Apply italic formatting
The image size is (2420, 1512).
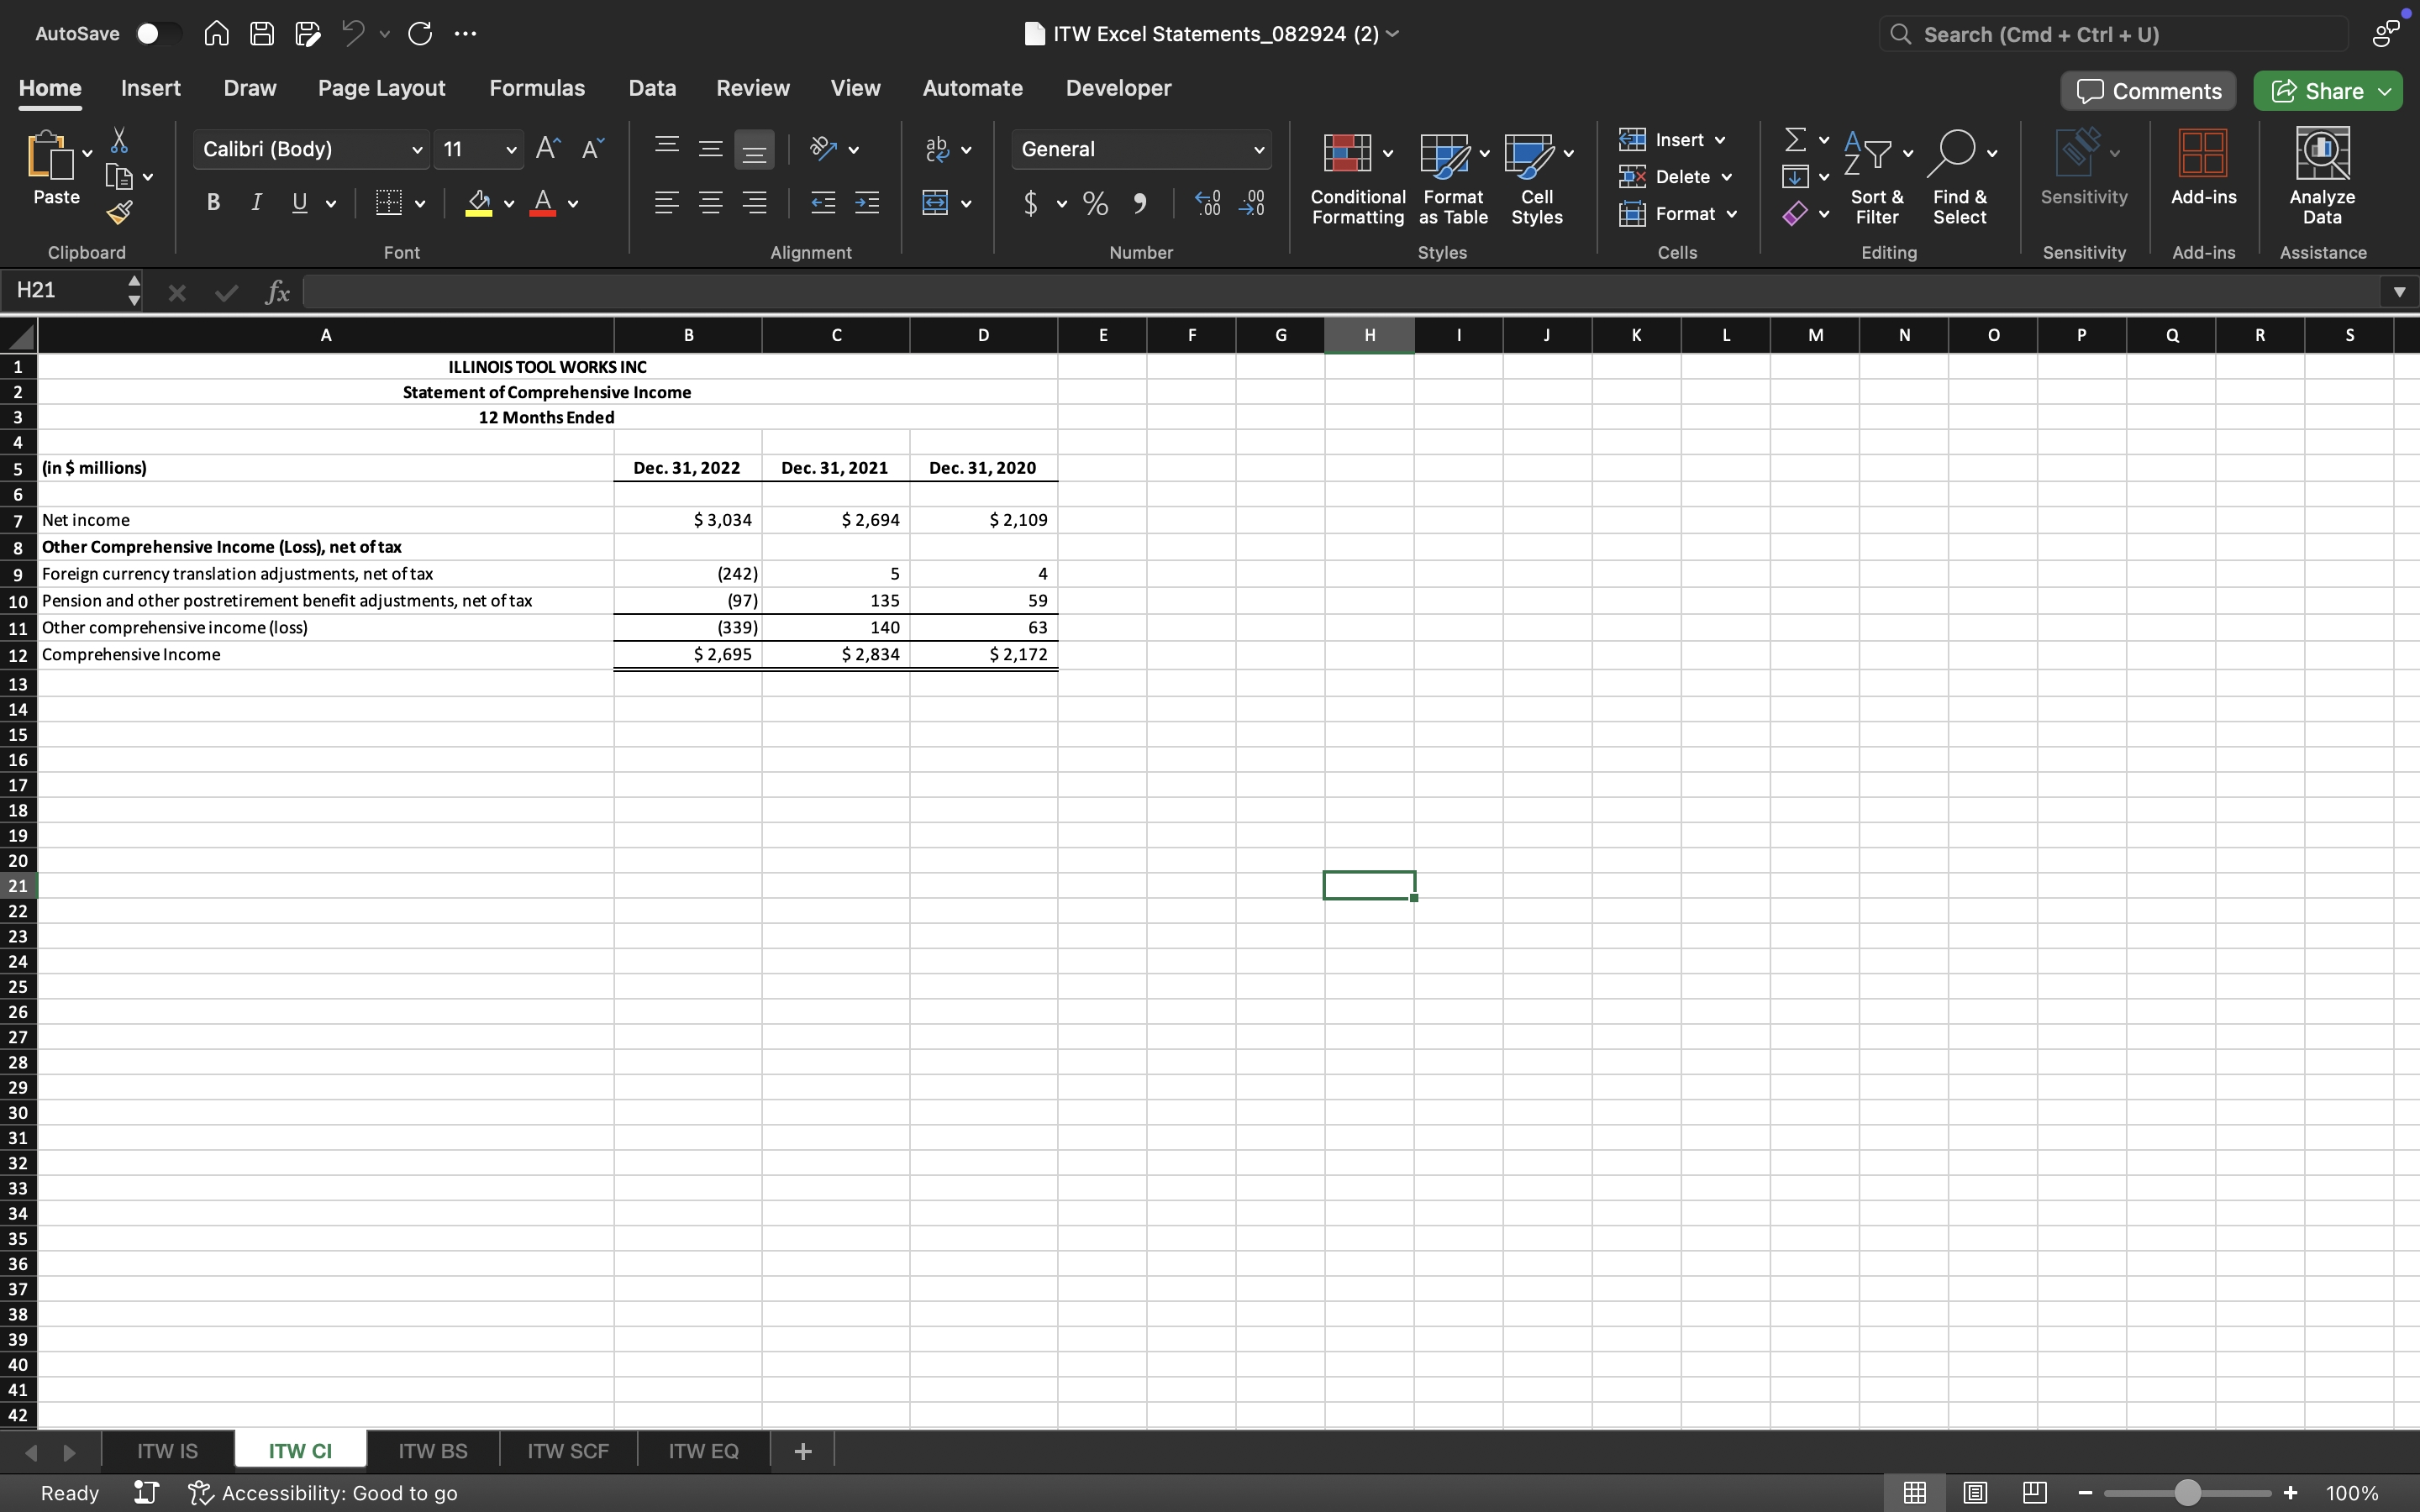tap(256, 202)
